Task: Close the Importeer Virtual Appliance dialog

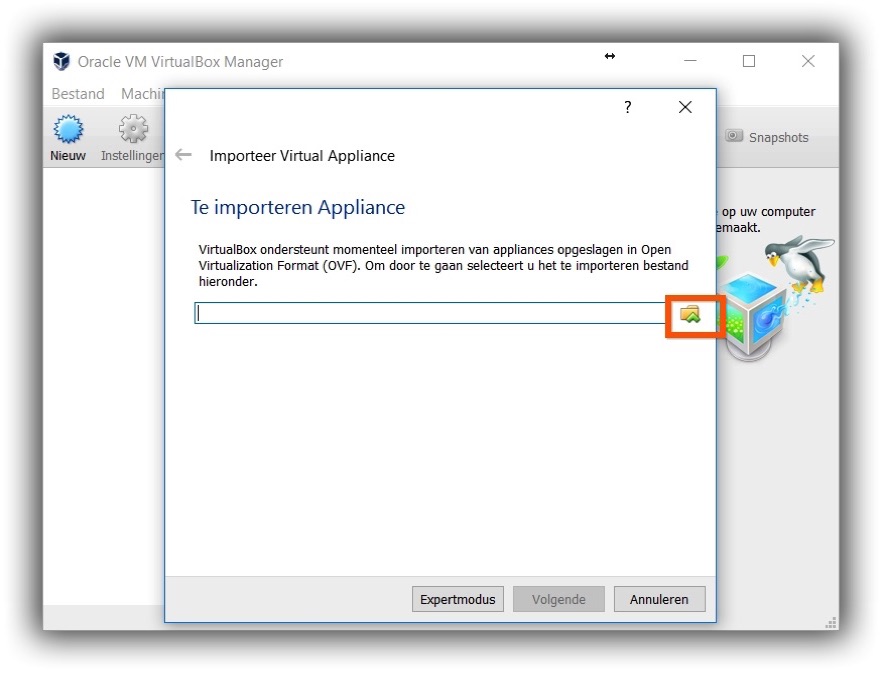Action: 685,107
